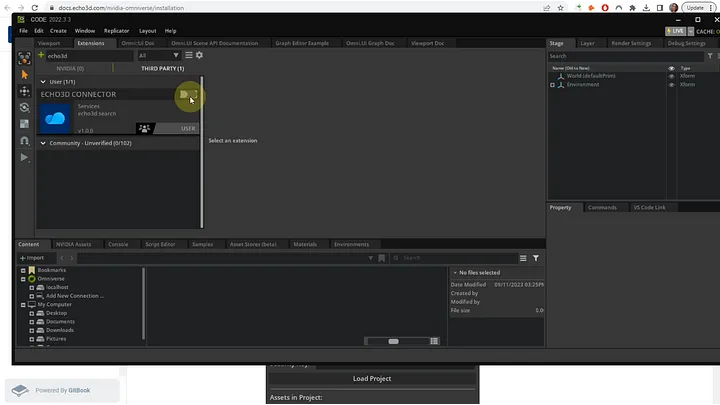Toggle visibility eye for Environment prim
The image size is (720, 405).
tap(671, 85)
